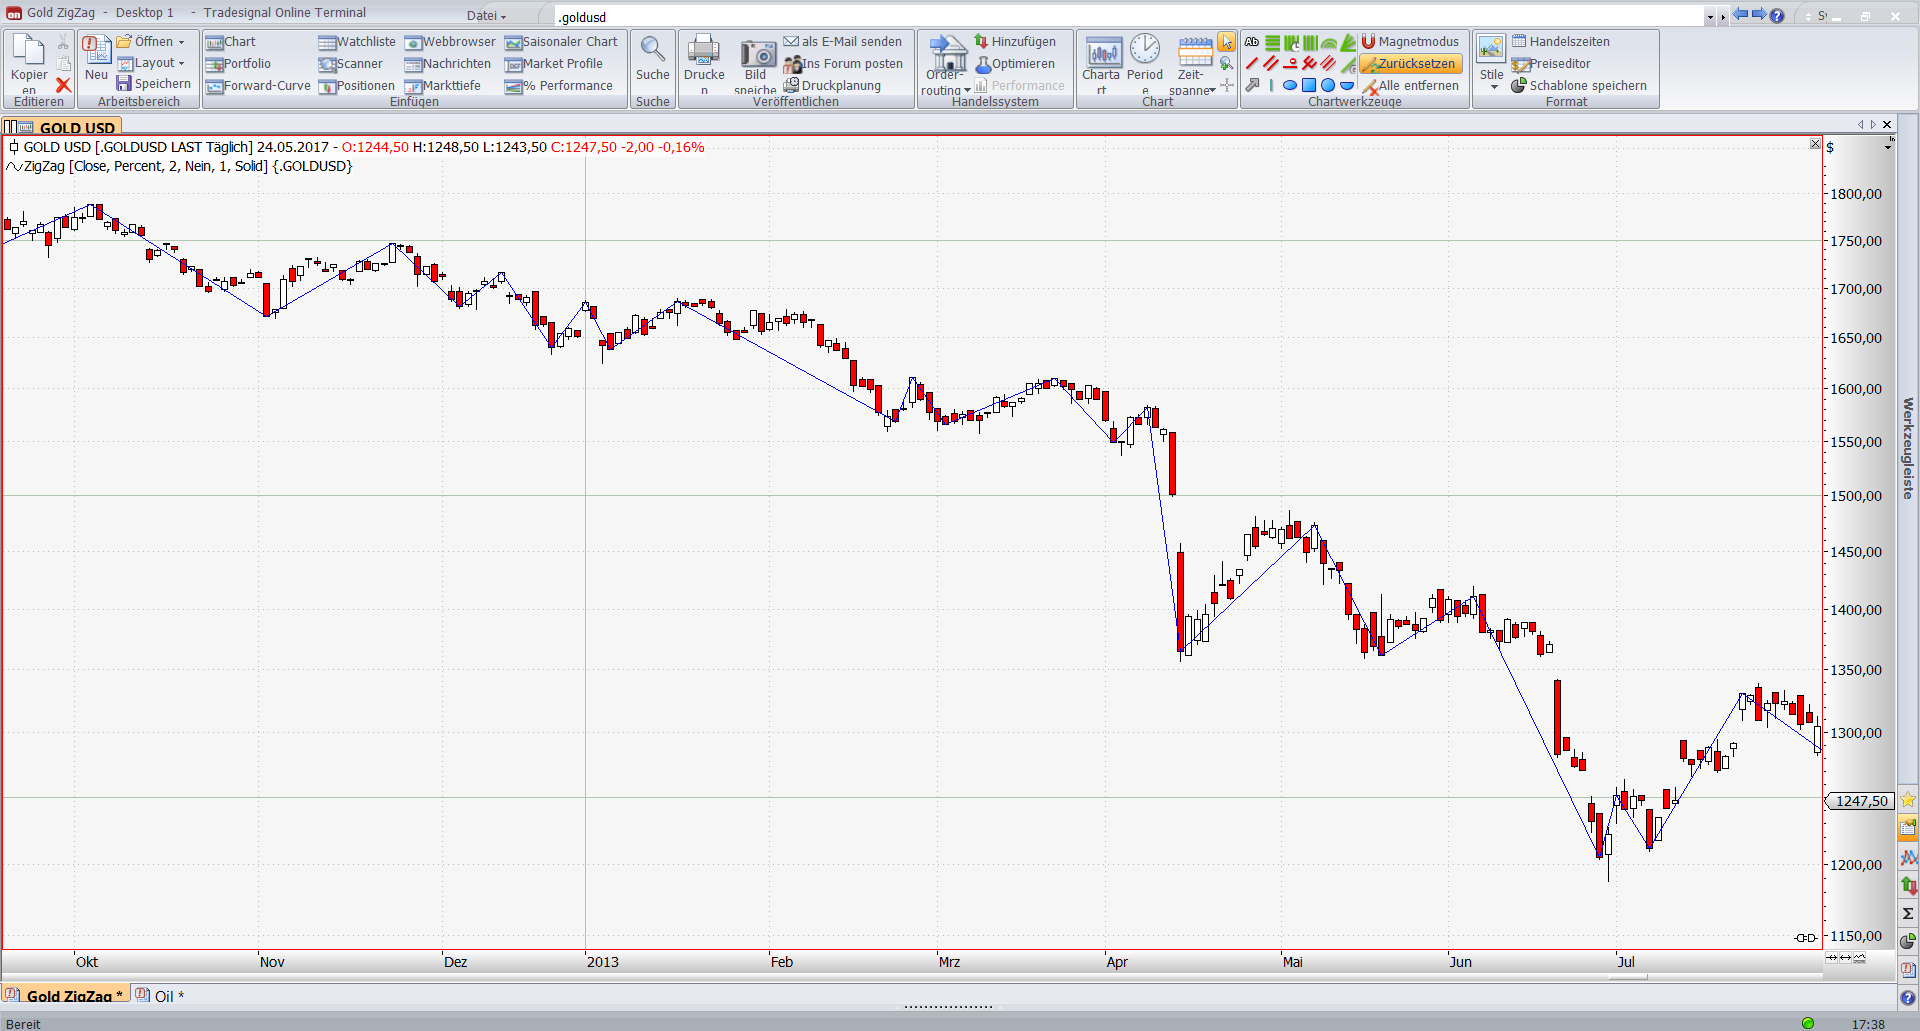Open the Scanner tool
The image size is (1920, 1031).
point(350,64)
